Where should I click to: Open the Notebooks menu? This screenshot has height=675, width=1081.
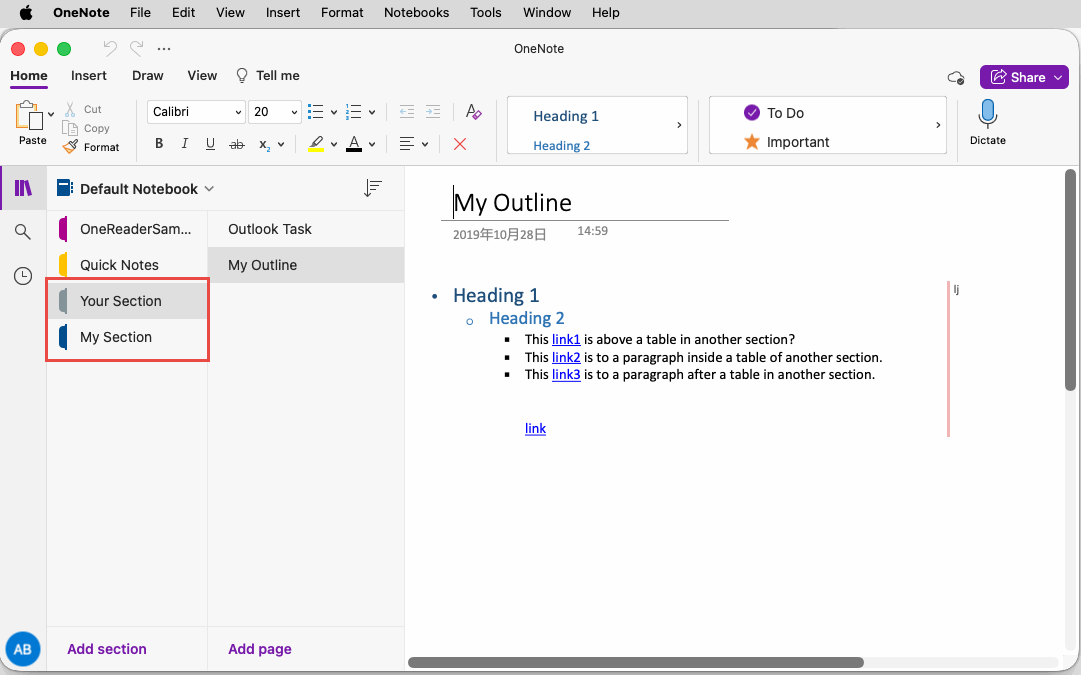point(416,12)
